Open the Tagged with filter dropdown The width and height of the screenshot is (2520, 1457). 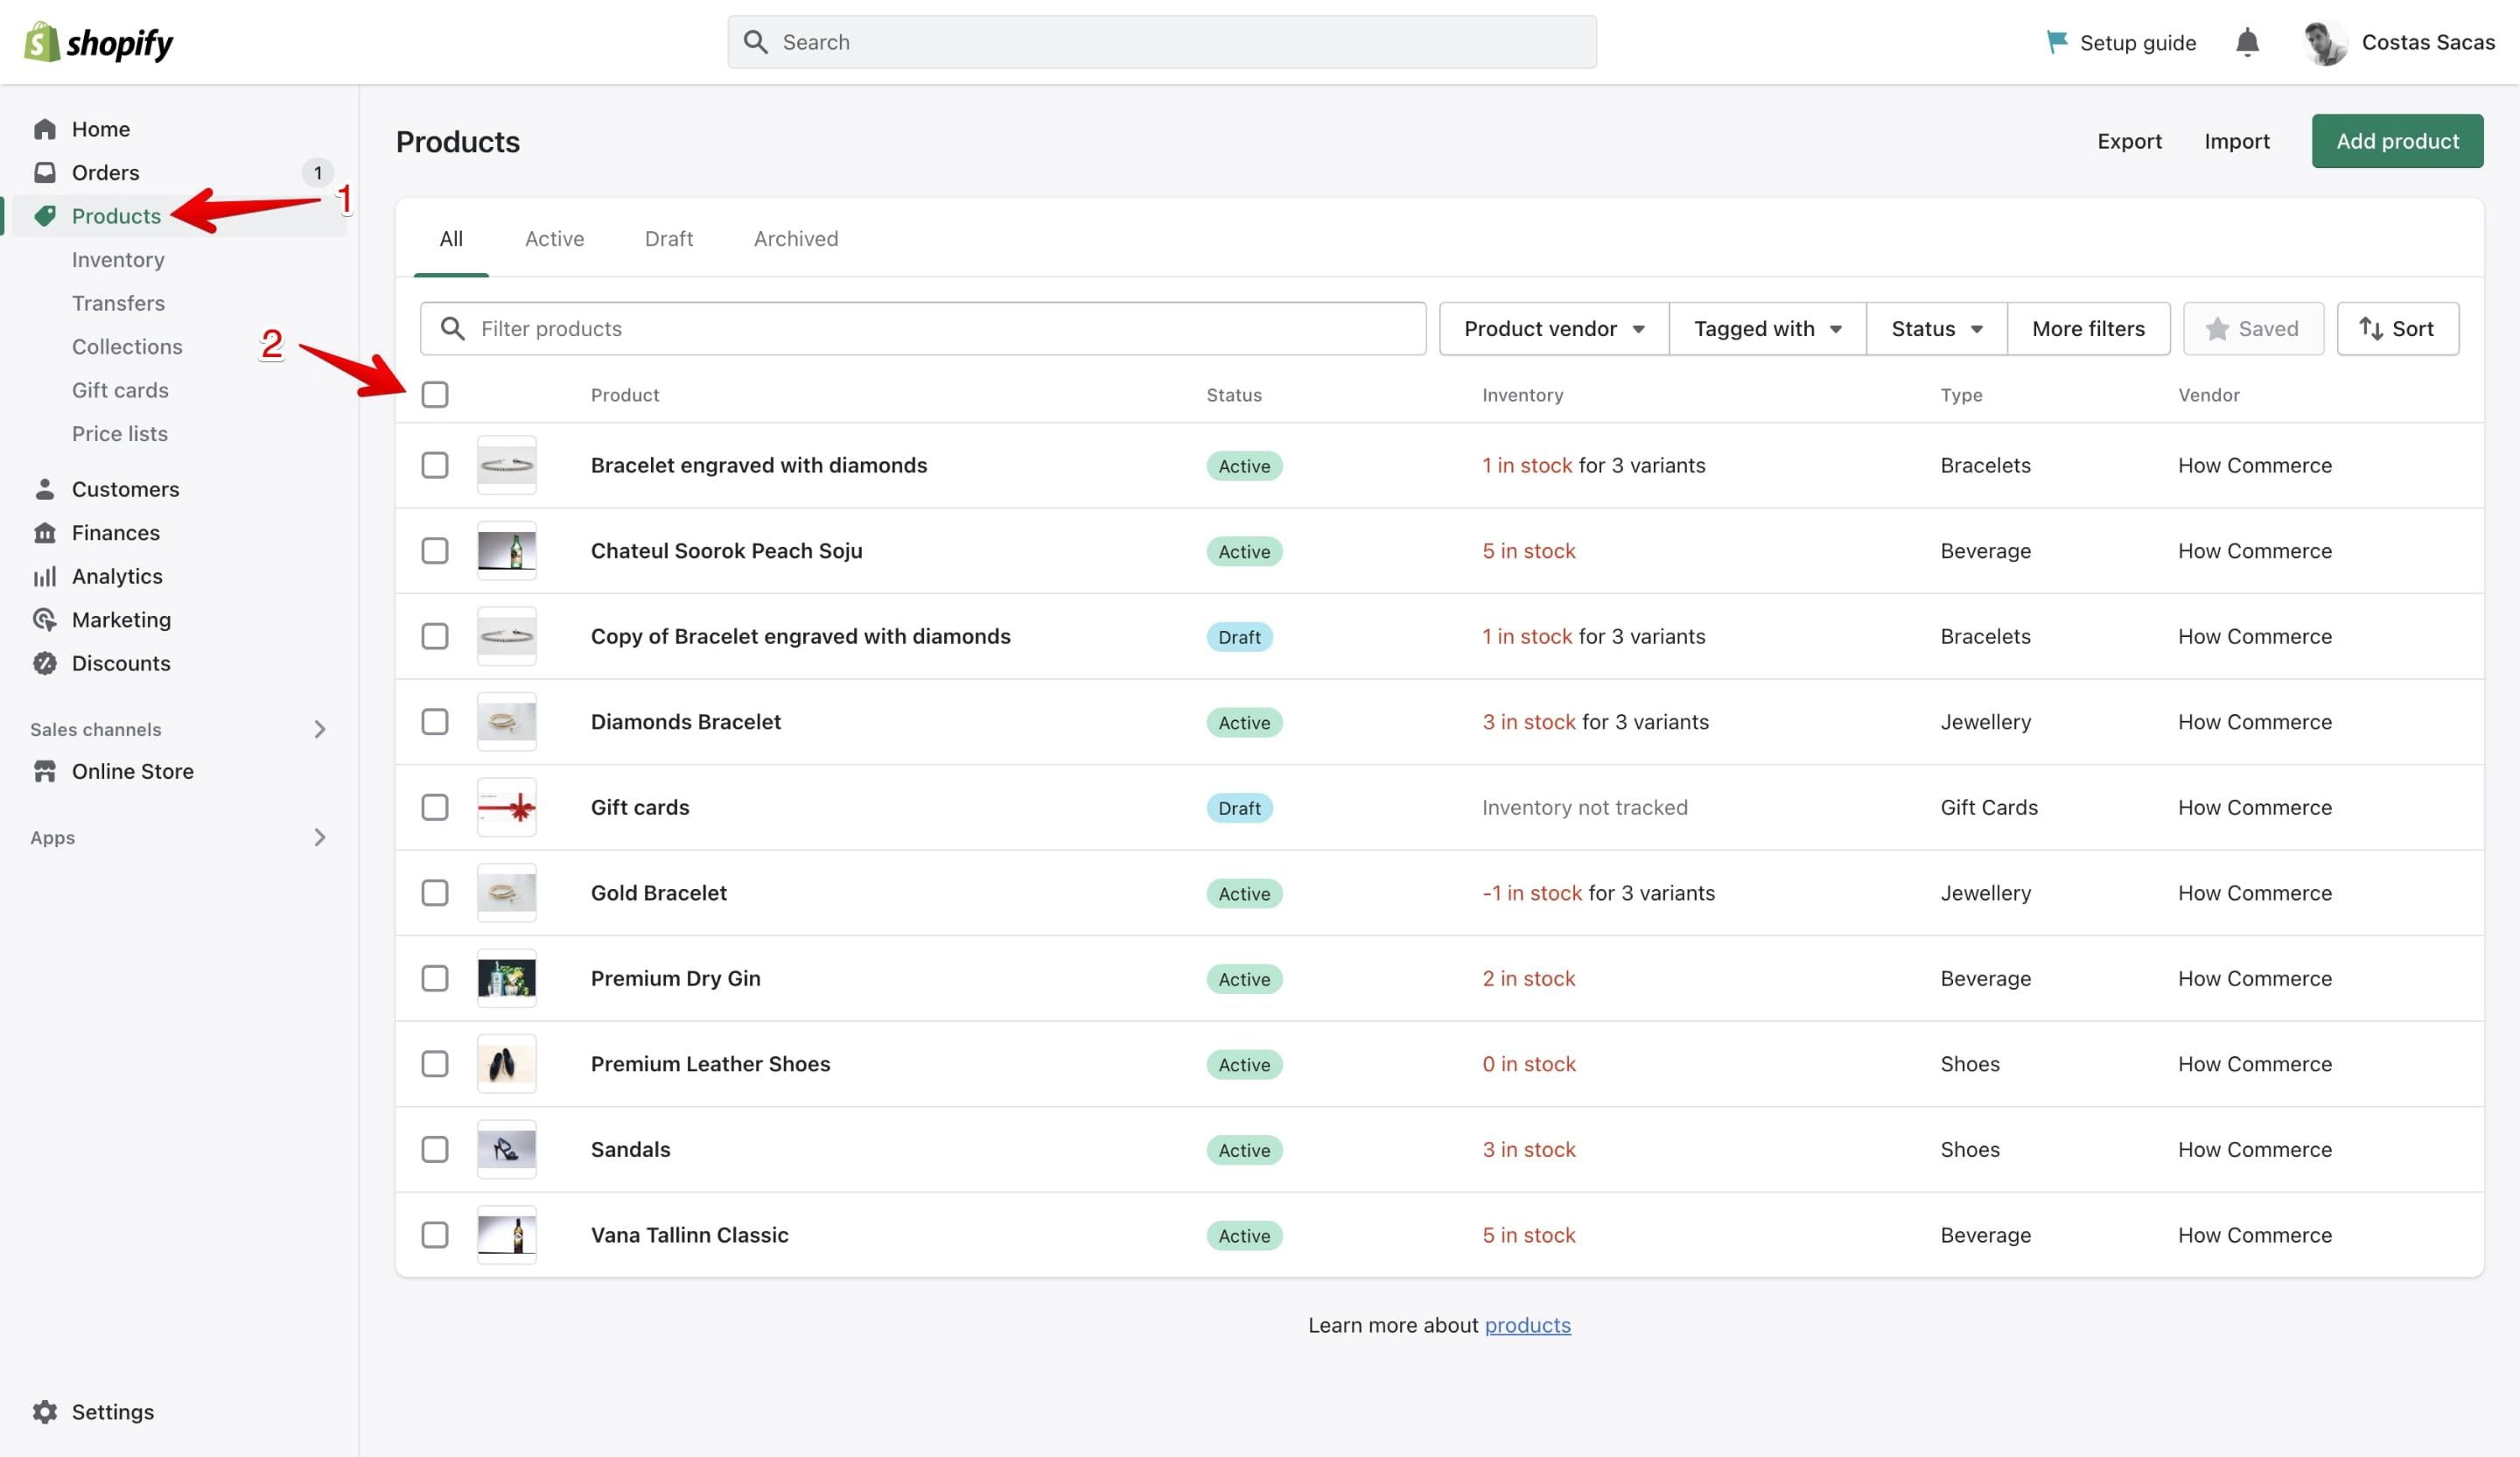point(1767,328)
